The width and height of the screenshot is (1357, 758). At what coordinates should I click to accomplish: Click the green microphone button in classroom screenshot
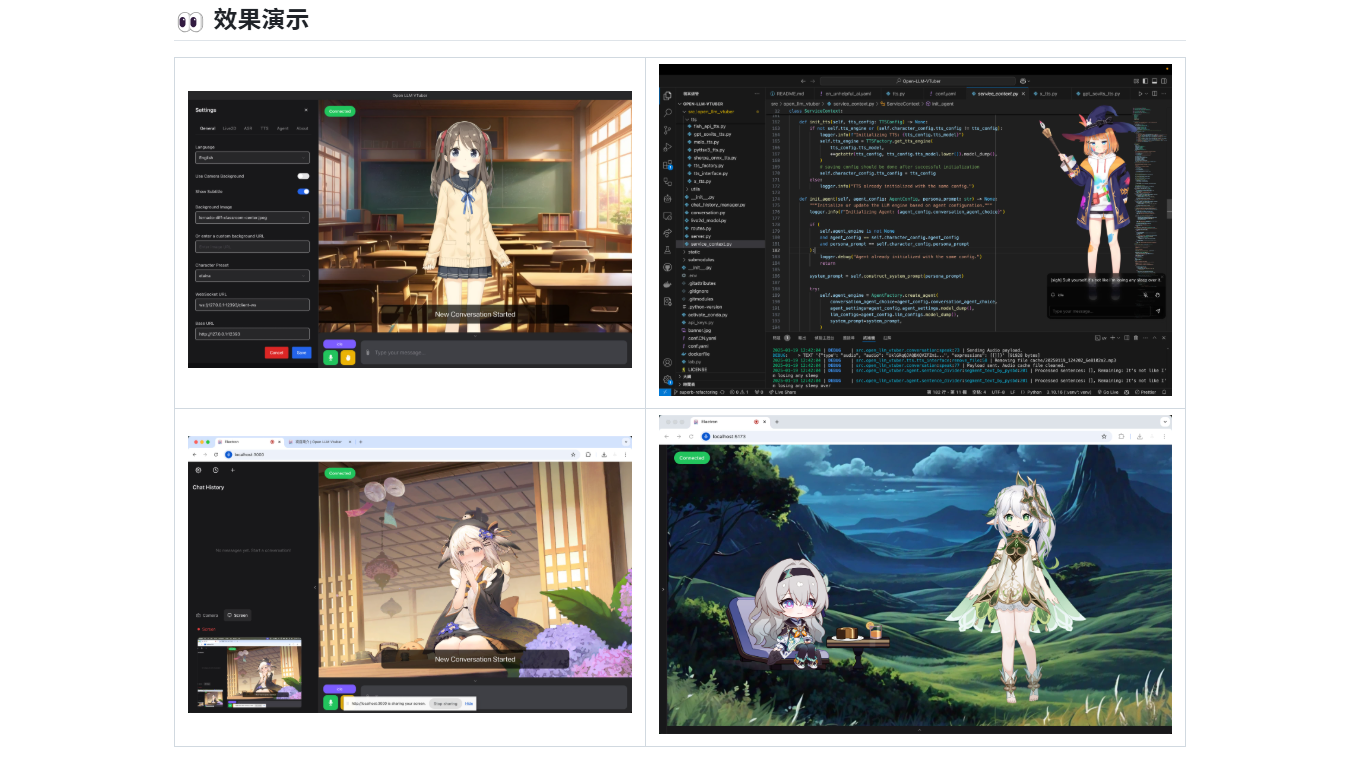pyautogui.click(x=331, y=357)
